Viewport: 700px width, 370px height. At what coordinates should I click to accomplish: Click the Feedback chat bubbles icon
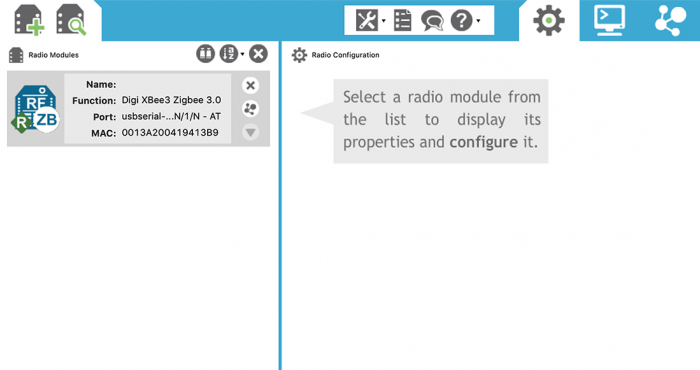(432, 21)
